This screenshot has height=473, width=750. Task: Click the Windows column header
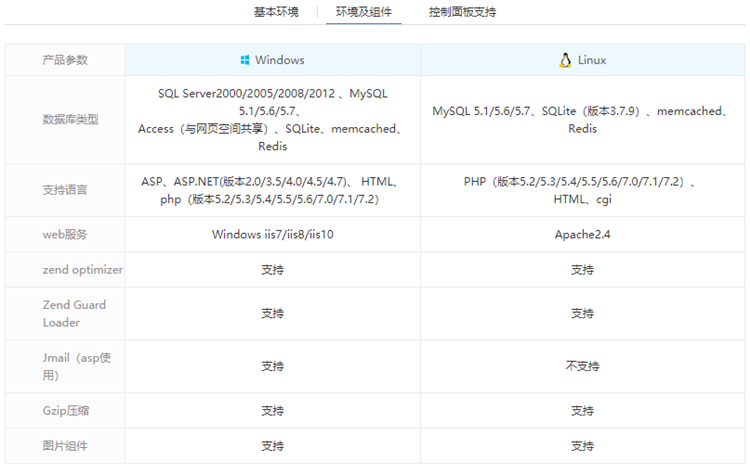click(272, 60)
